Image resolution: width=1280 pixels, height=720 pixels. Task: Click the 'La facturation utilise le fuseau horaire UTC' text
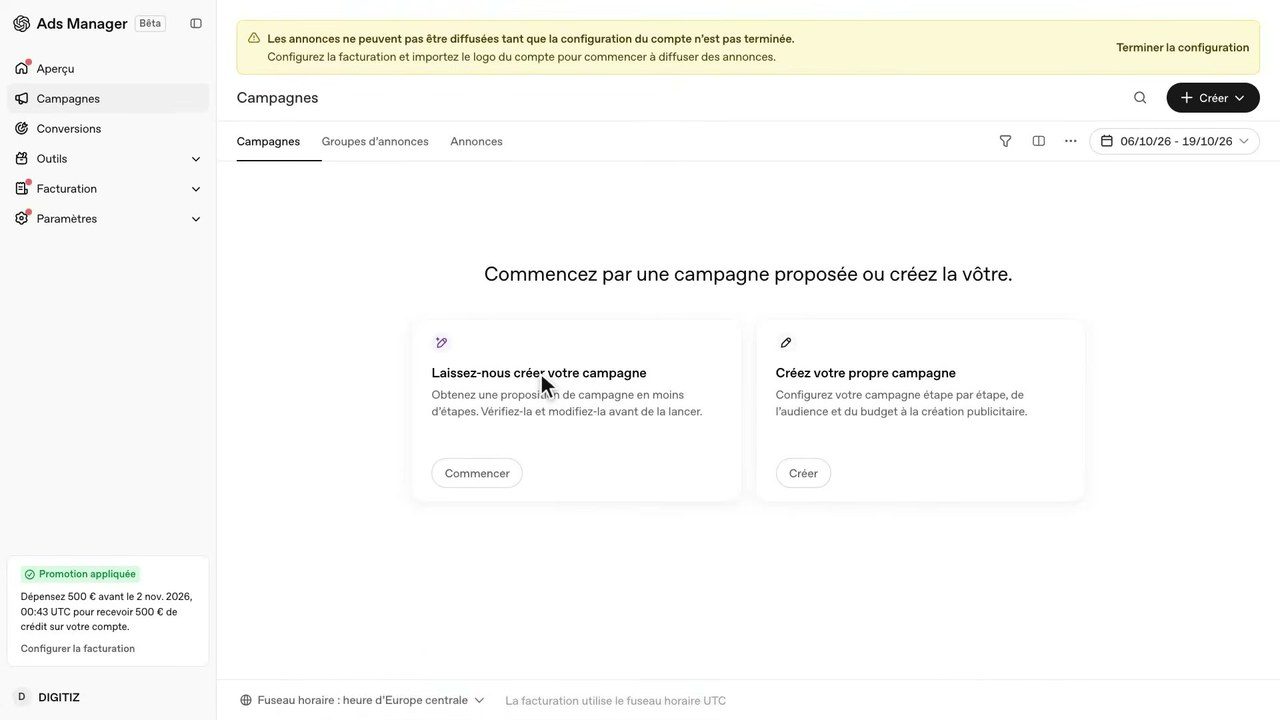[616, 700]
